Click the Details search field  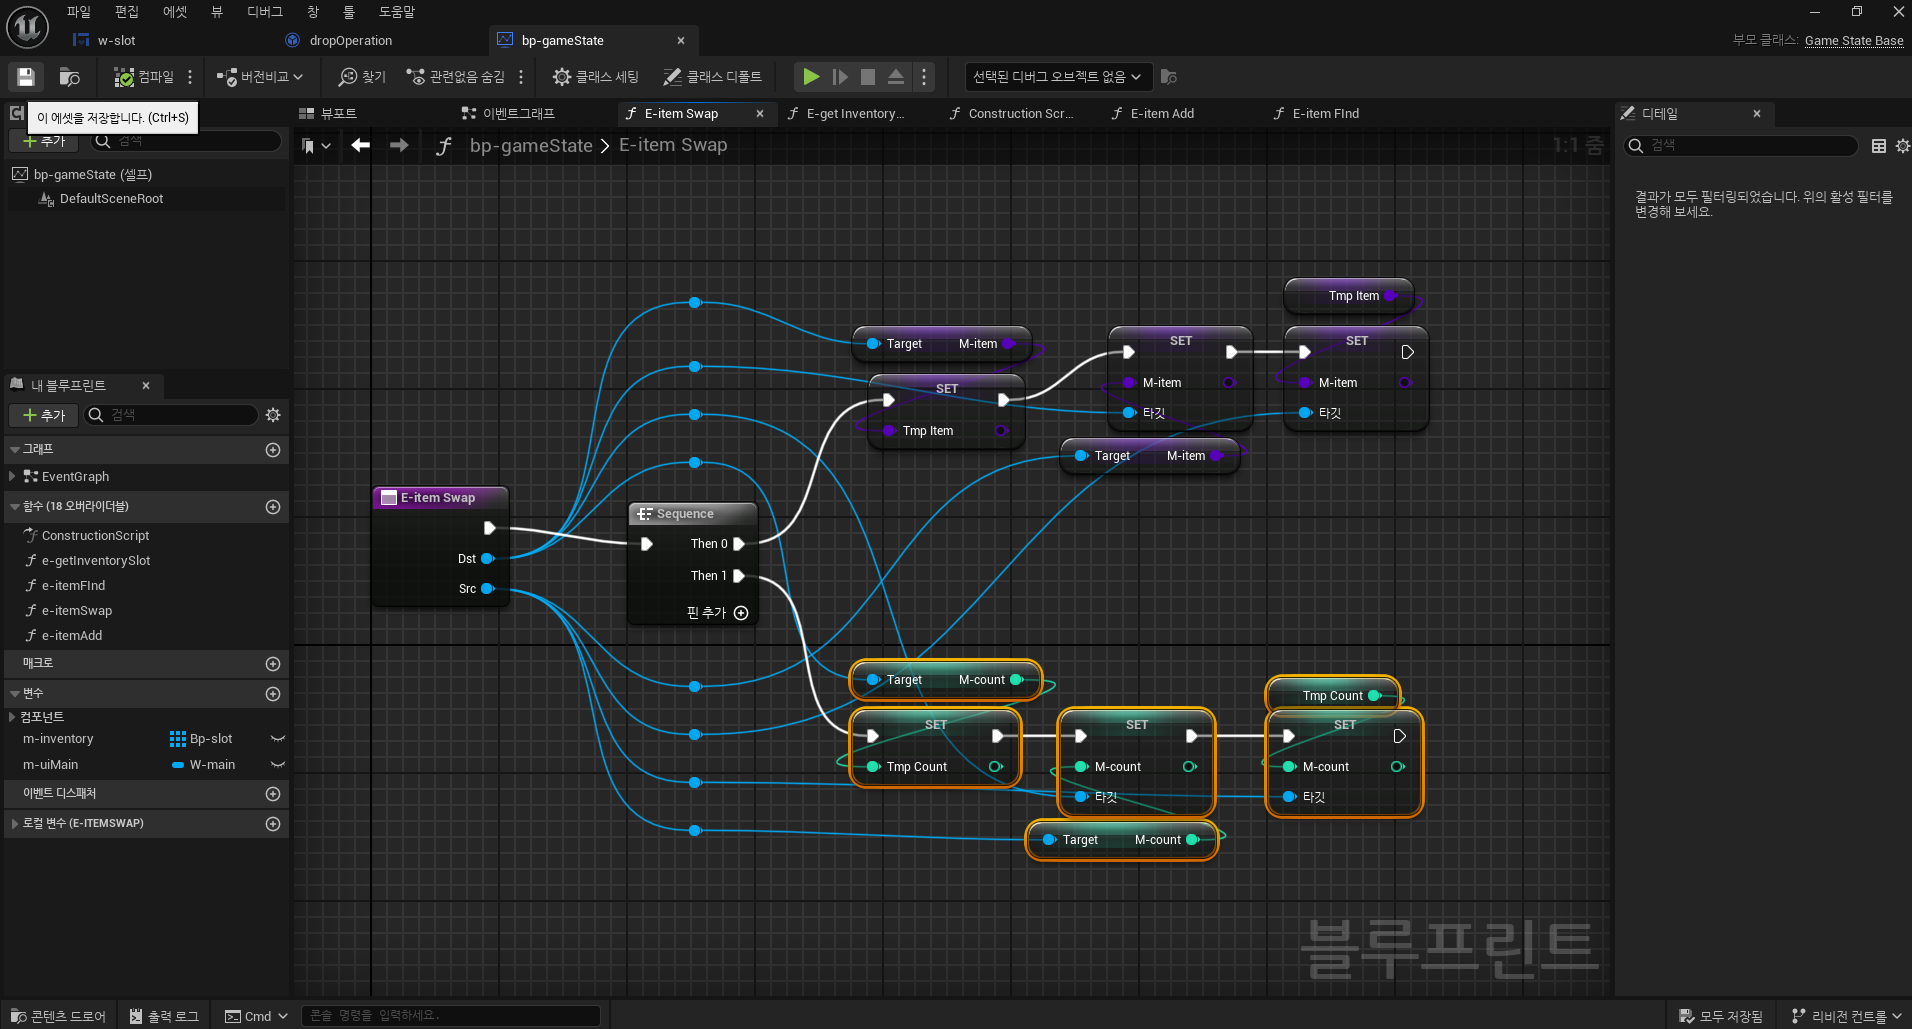click(1740, 146)
